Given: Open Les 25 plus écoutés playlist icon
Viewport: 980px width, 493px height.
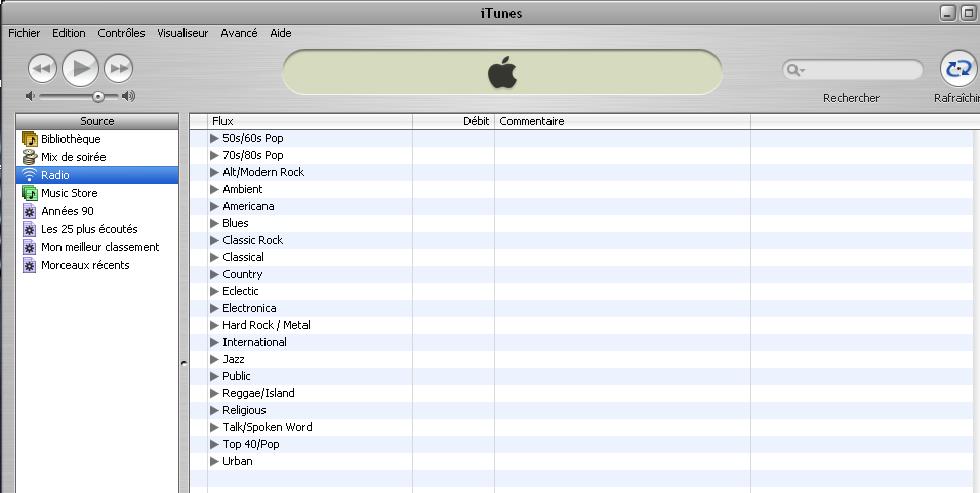Looking at the screenshot, I should pos(29,229).
